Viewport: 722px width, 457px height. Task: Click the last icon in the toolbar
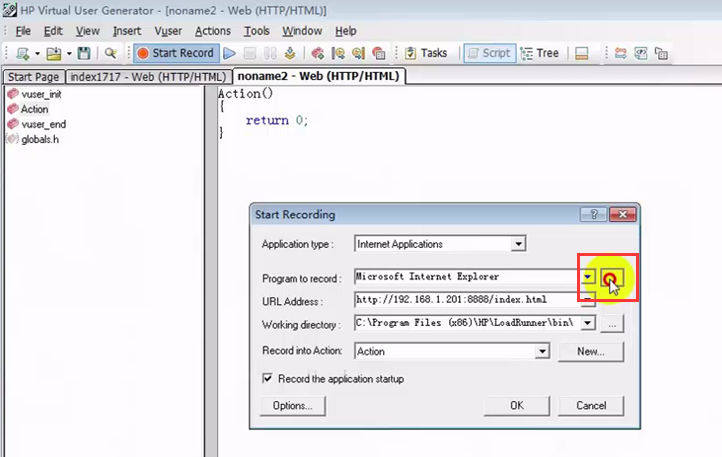pyautogui.click(x=661, y=53)
